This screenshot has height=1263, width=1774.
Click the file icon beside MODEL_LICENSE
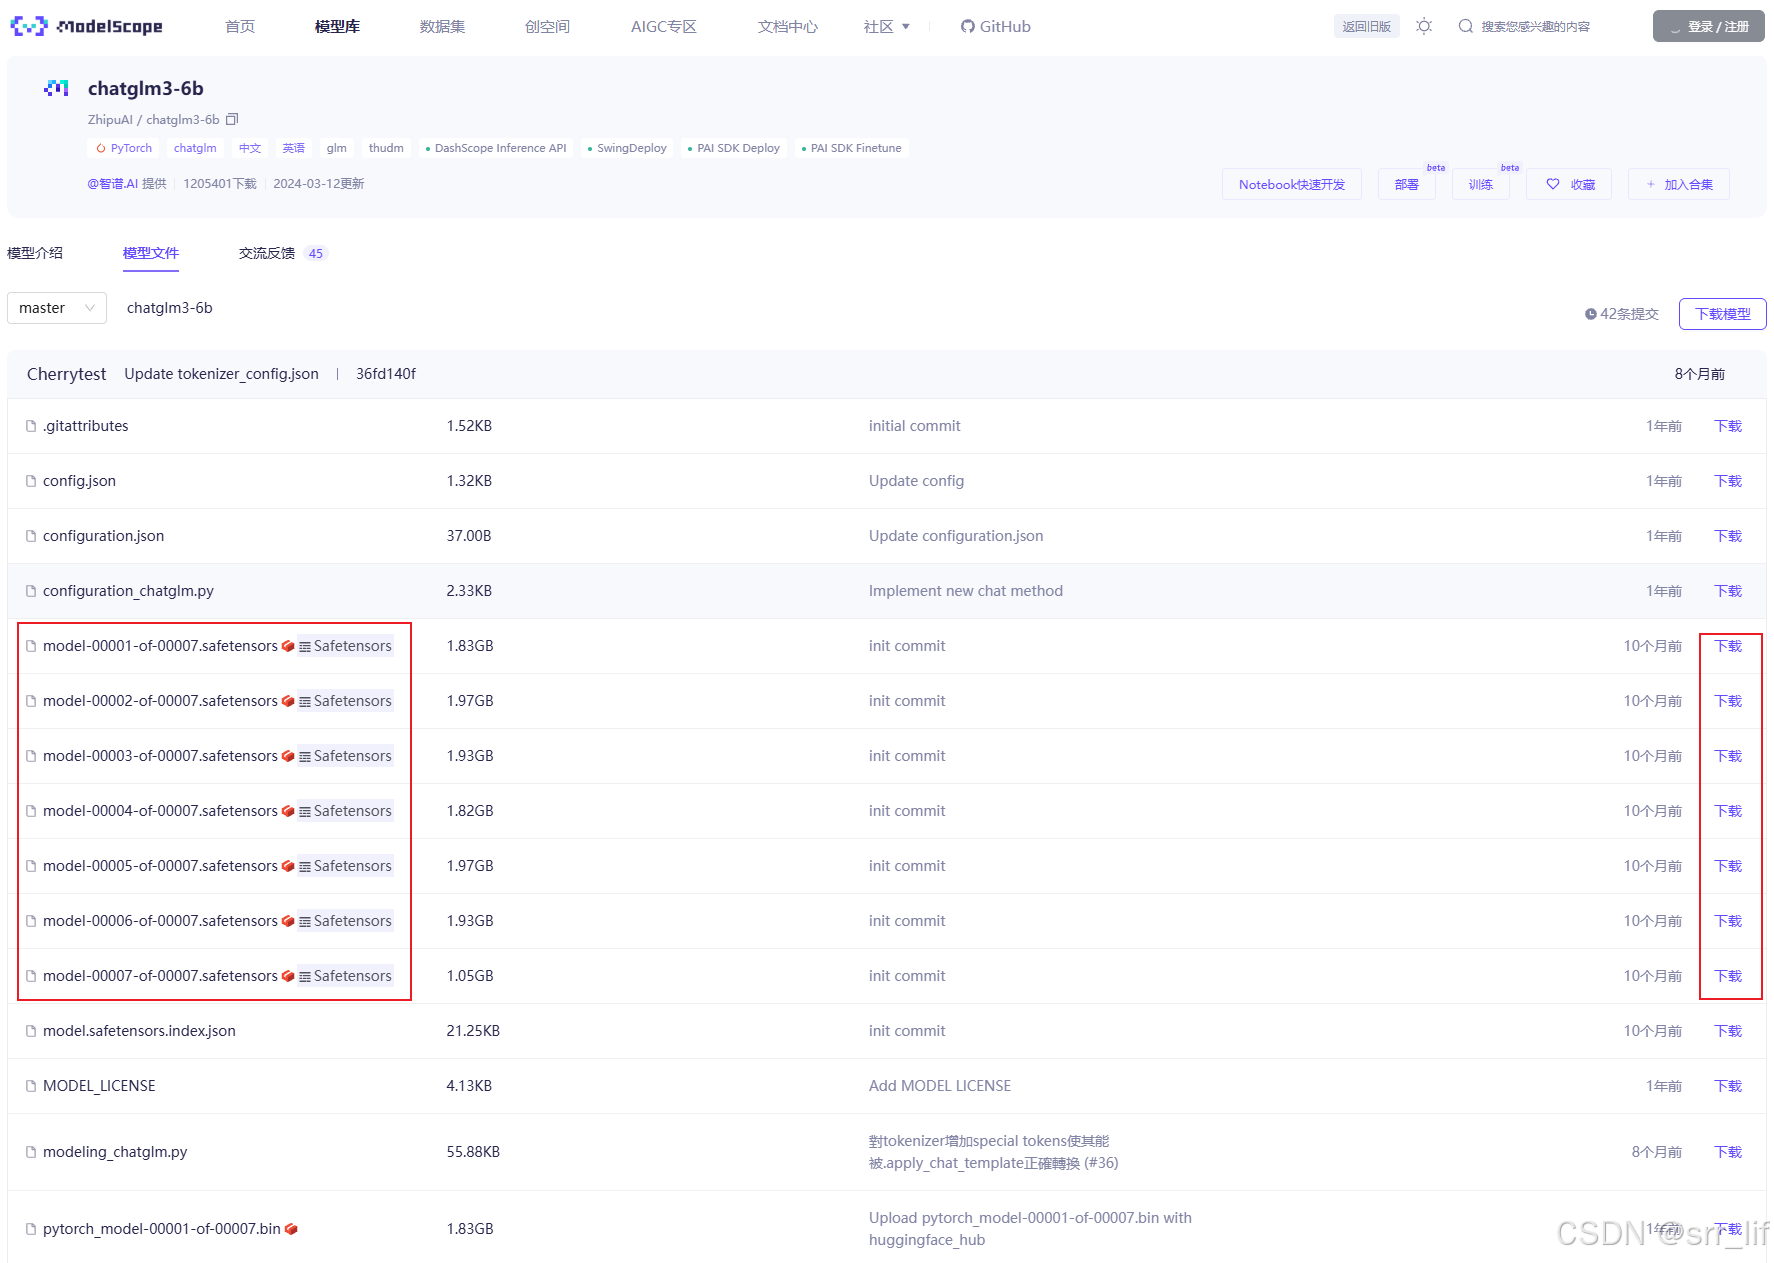tap(31, 1086)
